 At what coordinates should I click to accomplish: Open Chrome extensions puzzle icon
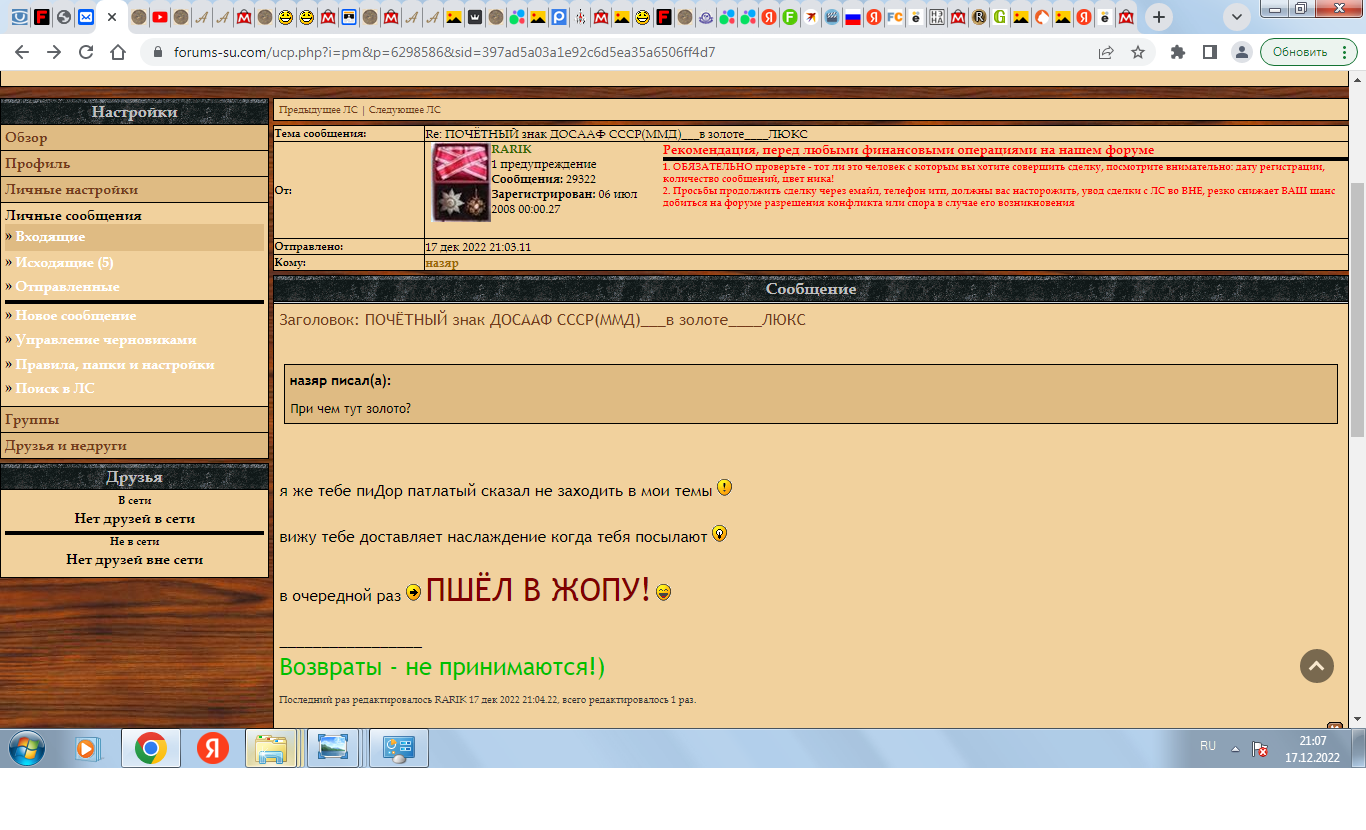coord(1178,52)
